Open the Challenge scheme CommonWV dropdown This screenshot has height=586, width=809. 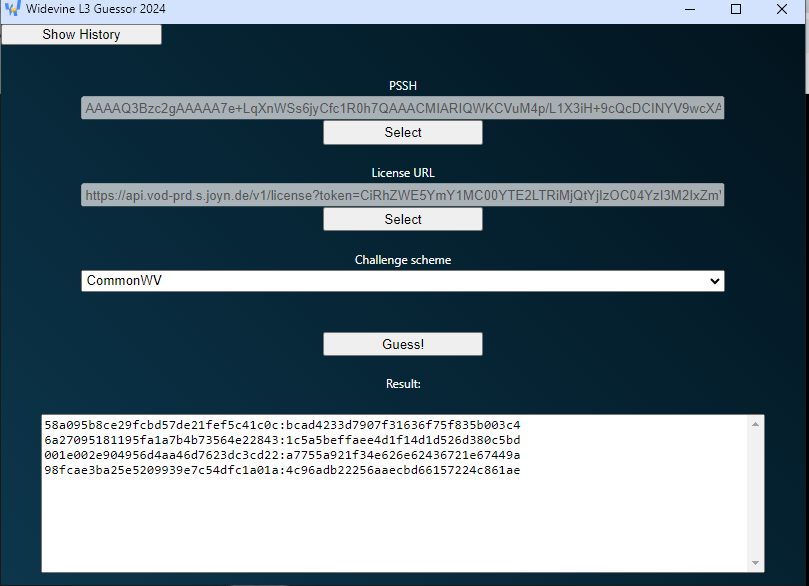pyautogui.click(x=402, y=281)
